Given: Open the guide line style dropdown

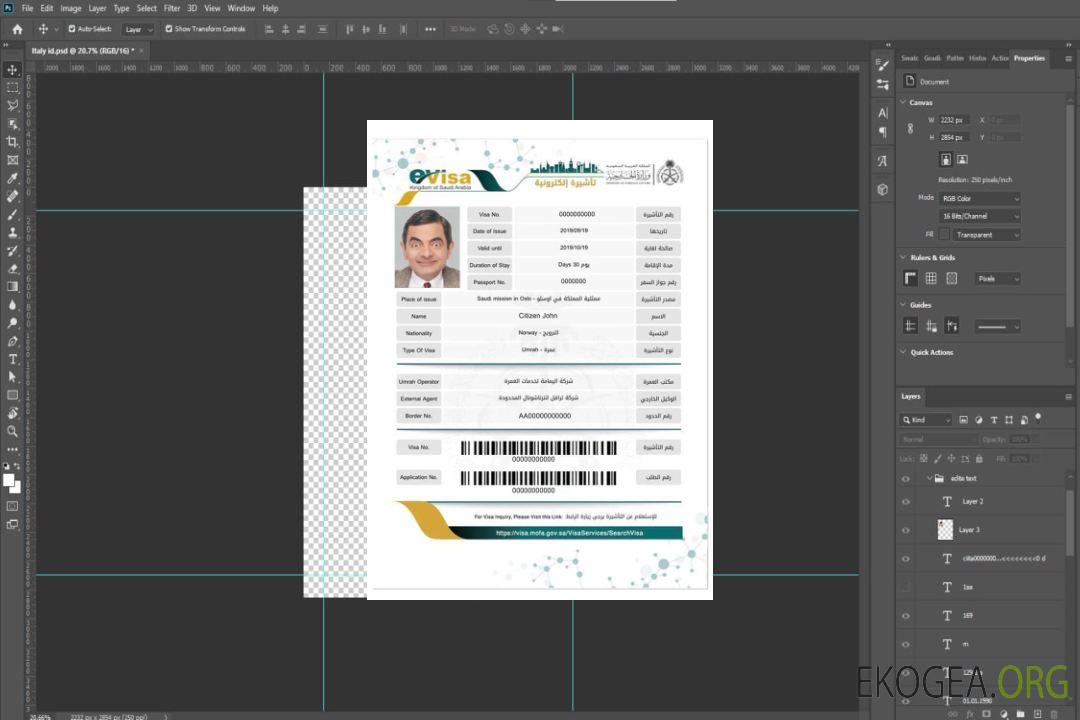Looking at the screenshot, I should (997, 327).
